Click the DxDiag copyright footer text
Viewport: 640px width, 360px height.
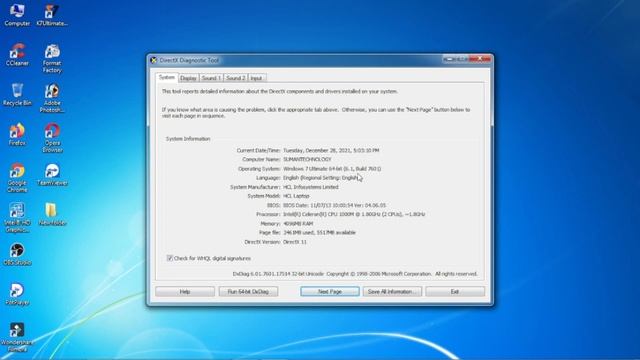point(355,274)
